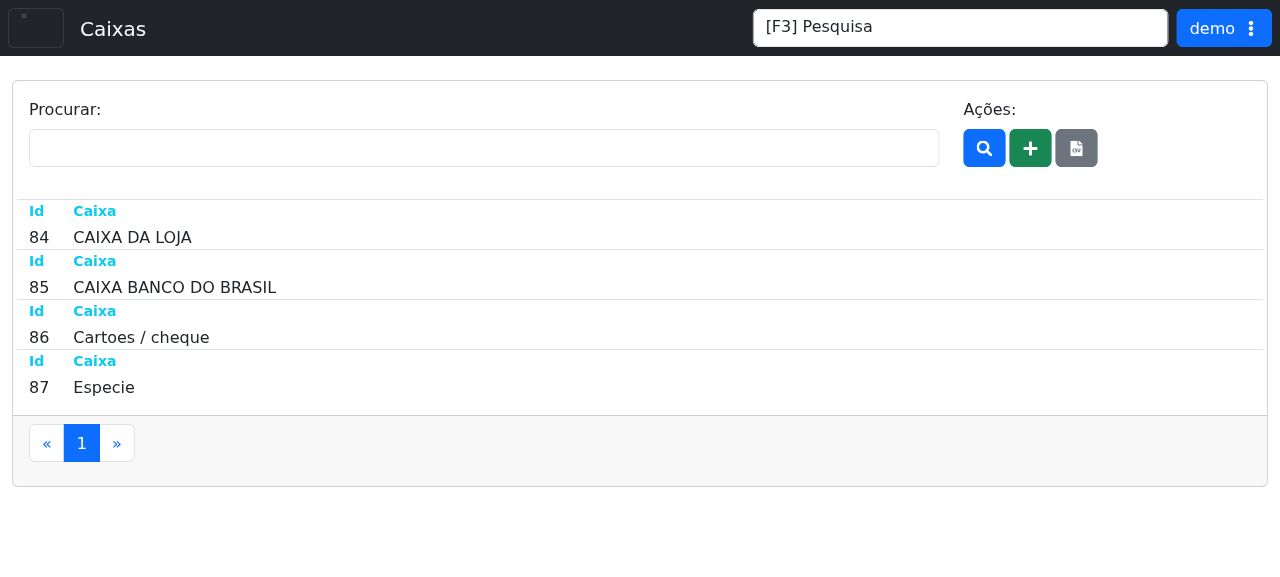Click the blue search magnifier button
This screenshot has width=1280, height=577.
point(984,148)
